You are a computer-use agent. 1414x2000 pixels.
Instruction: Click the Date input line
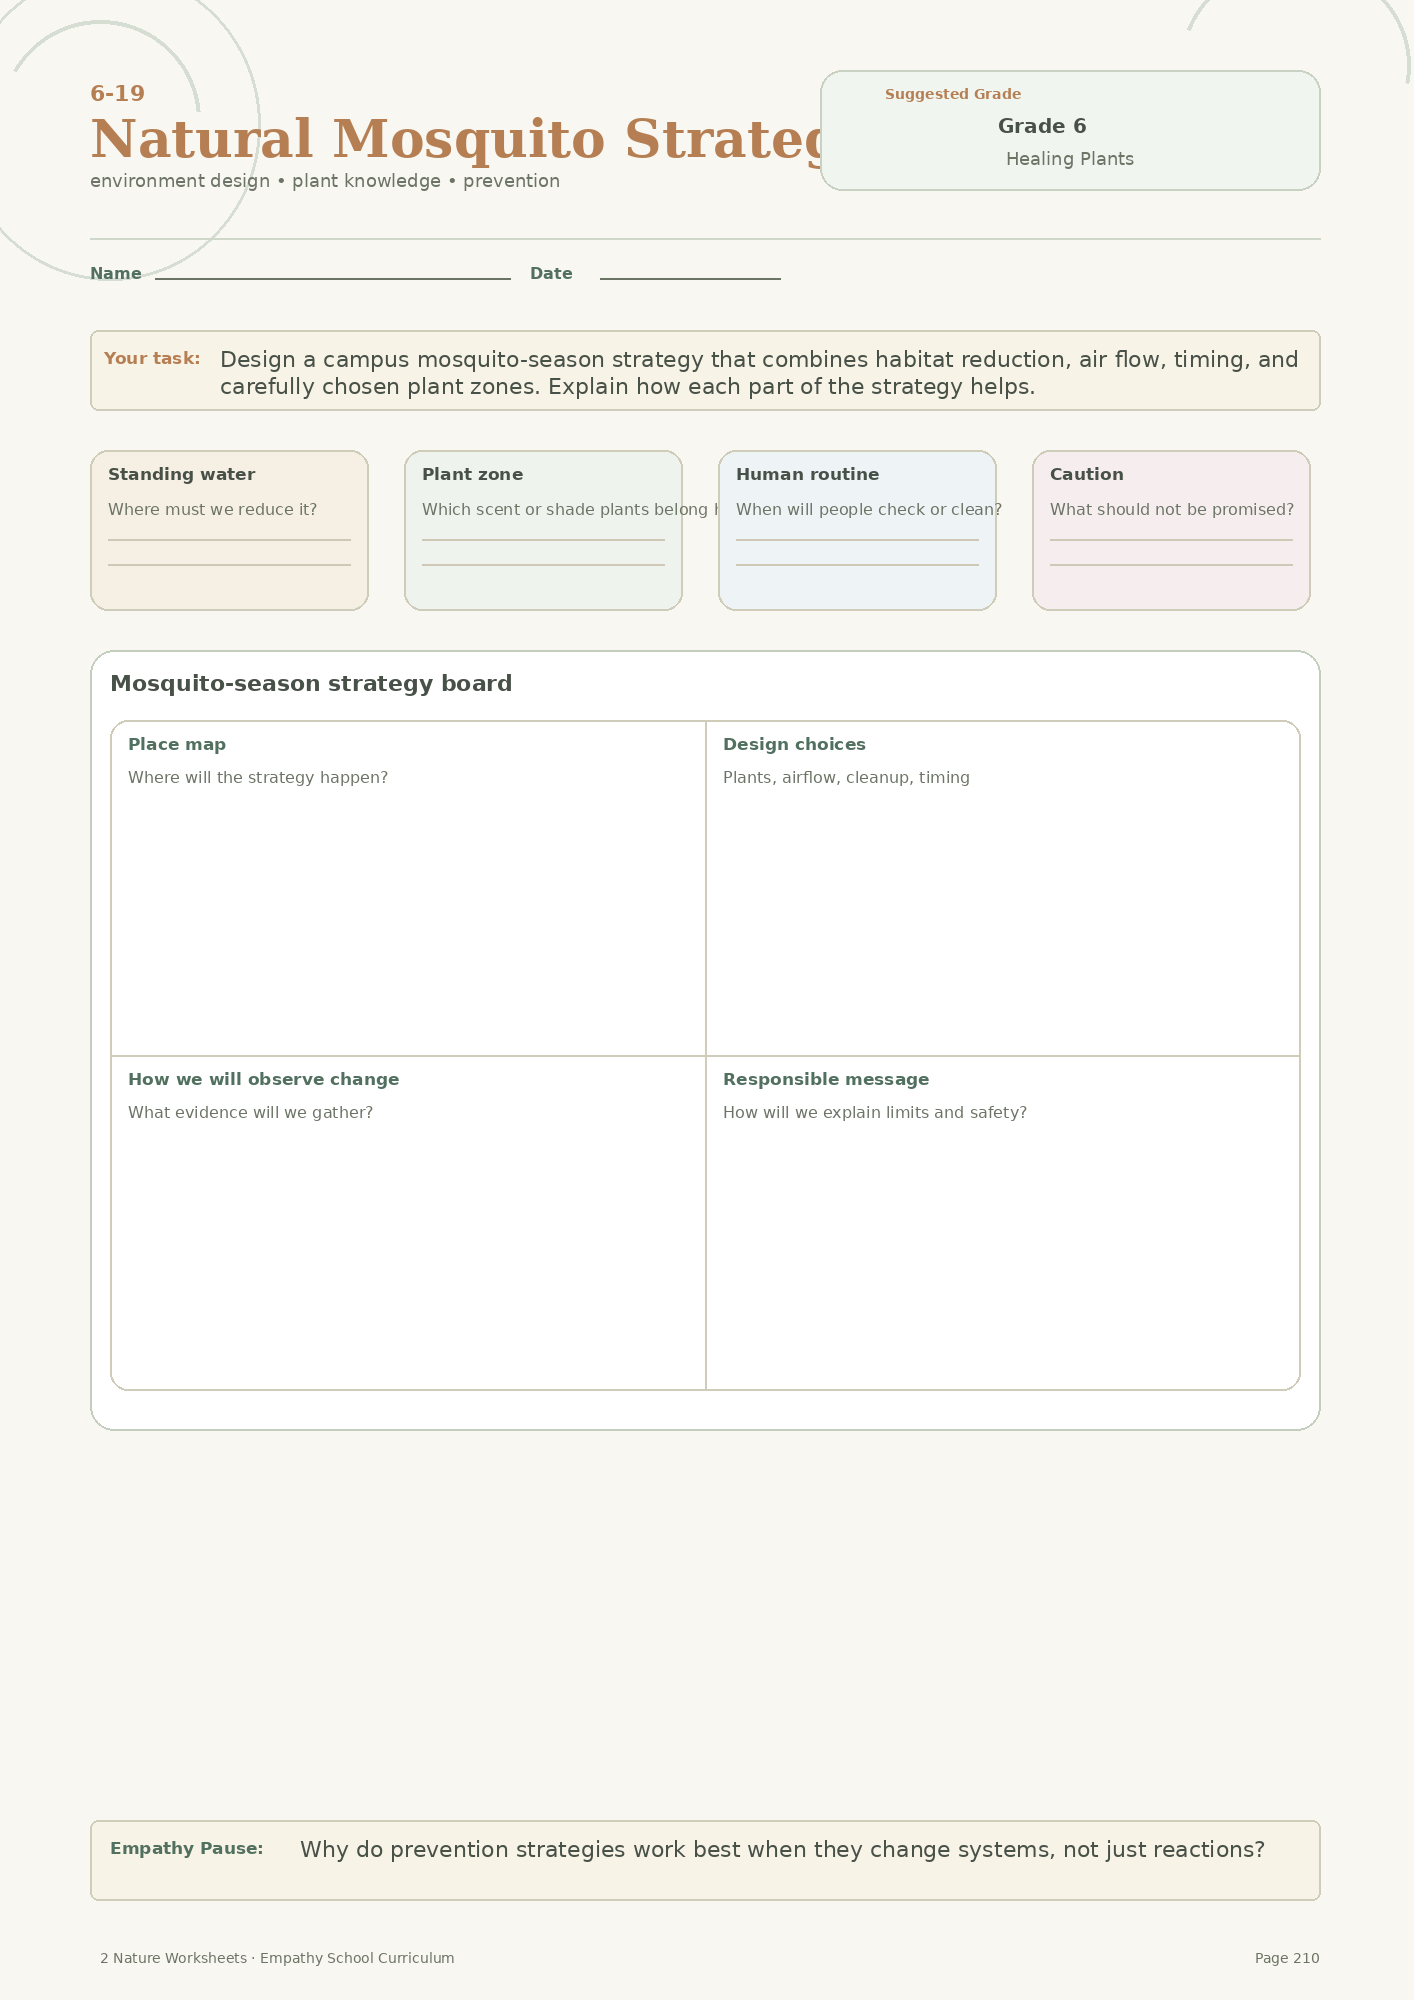tap(690, 277)
